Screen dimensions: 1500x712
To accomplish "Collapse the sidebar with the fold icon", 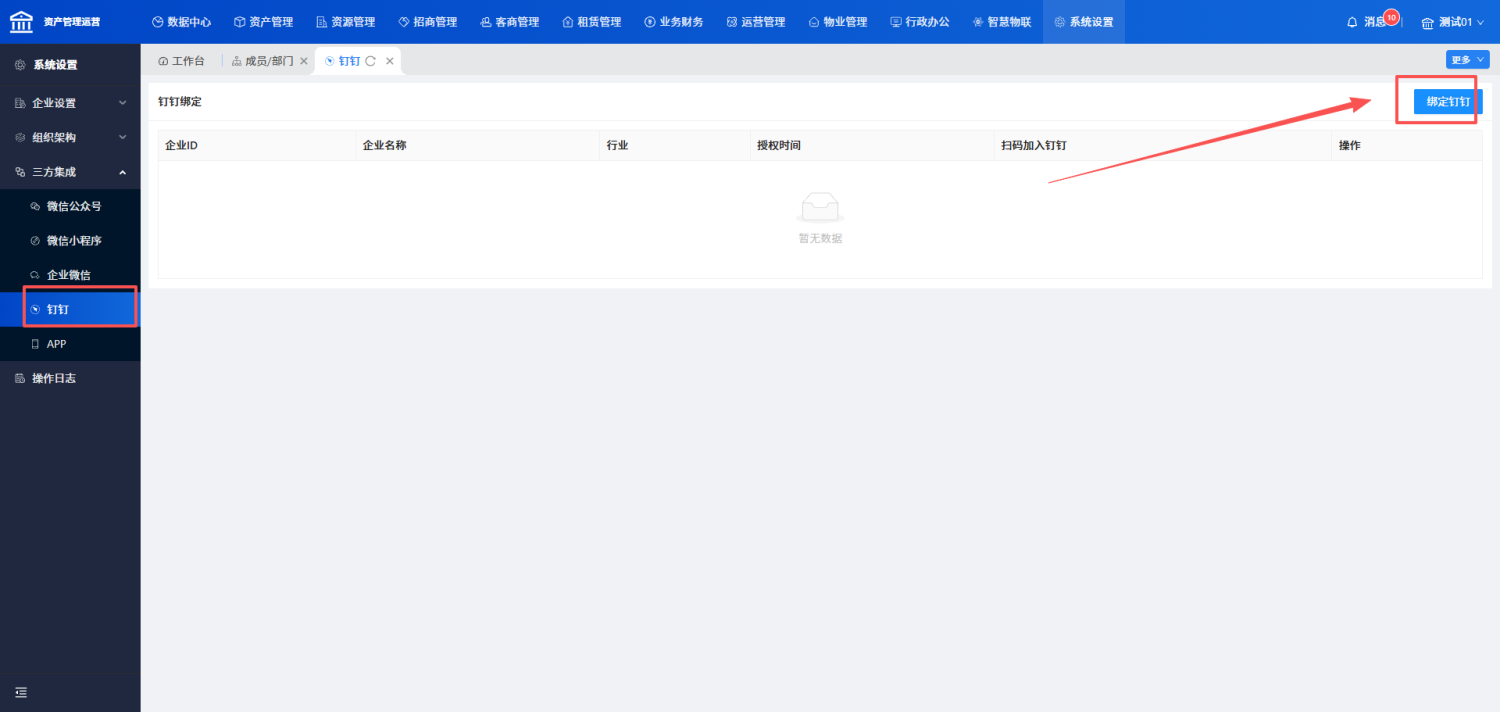I will 21,692.
